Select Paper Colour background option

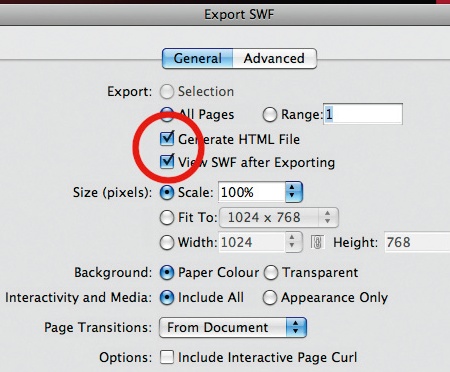pyautogui.click(x=167, y=273)
